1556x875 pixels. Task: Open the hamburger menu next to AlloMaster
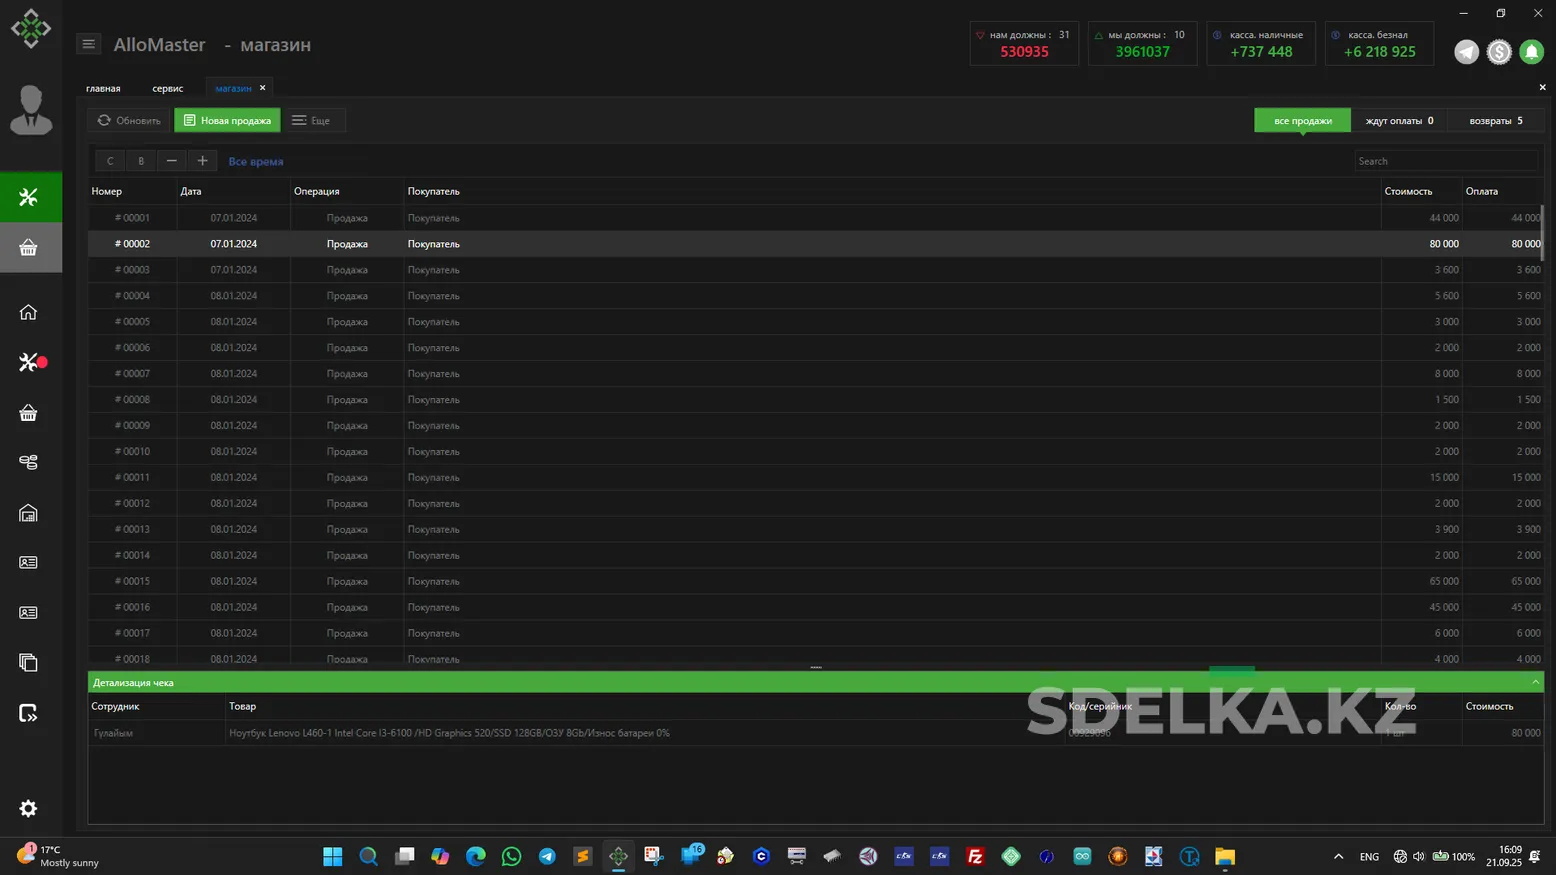click(x=88, y=44)
